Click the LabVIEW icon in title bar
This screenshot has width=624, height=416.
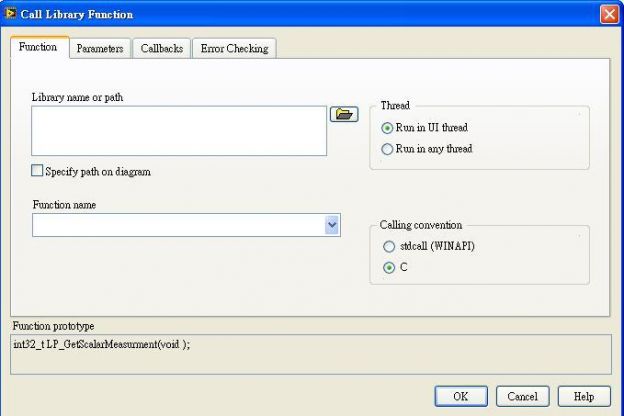[10, 13]
